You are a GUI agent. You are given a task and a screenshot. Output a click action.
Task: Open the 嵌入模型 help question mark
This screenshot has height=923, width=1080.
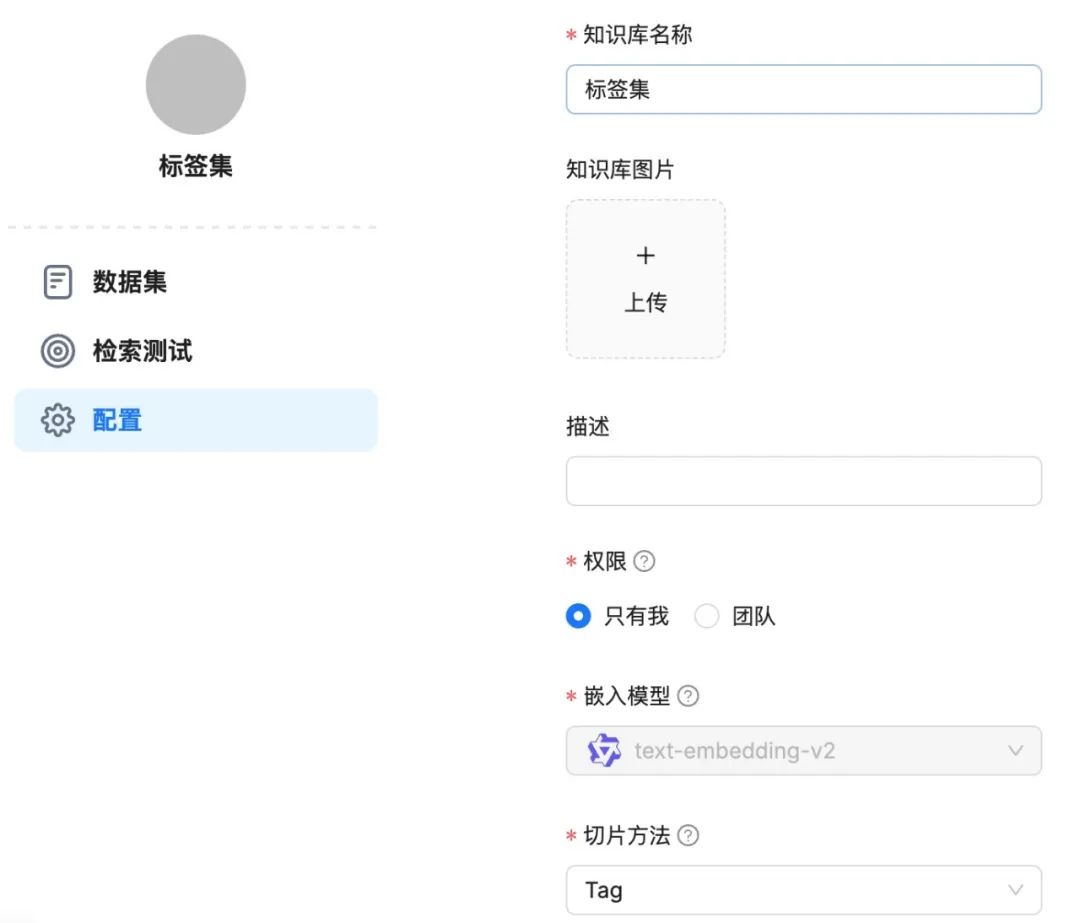(x=687, y=696)
